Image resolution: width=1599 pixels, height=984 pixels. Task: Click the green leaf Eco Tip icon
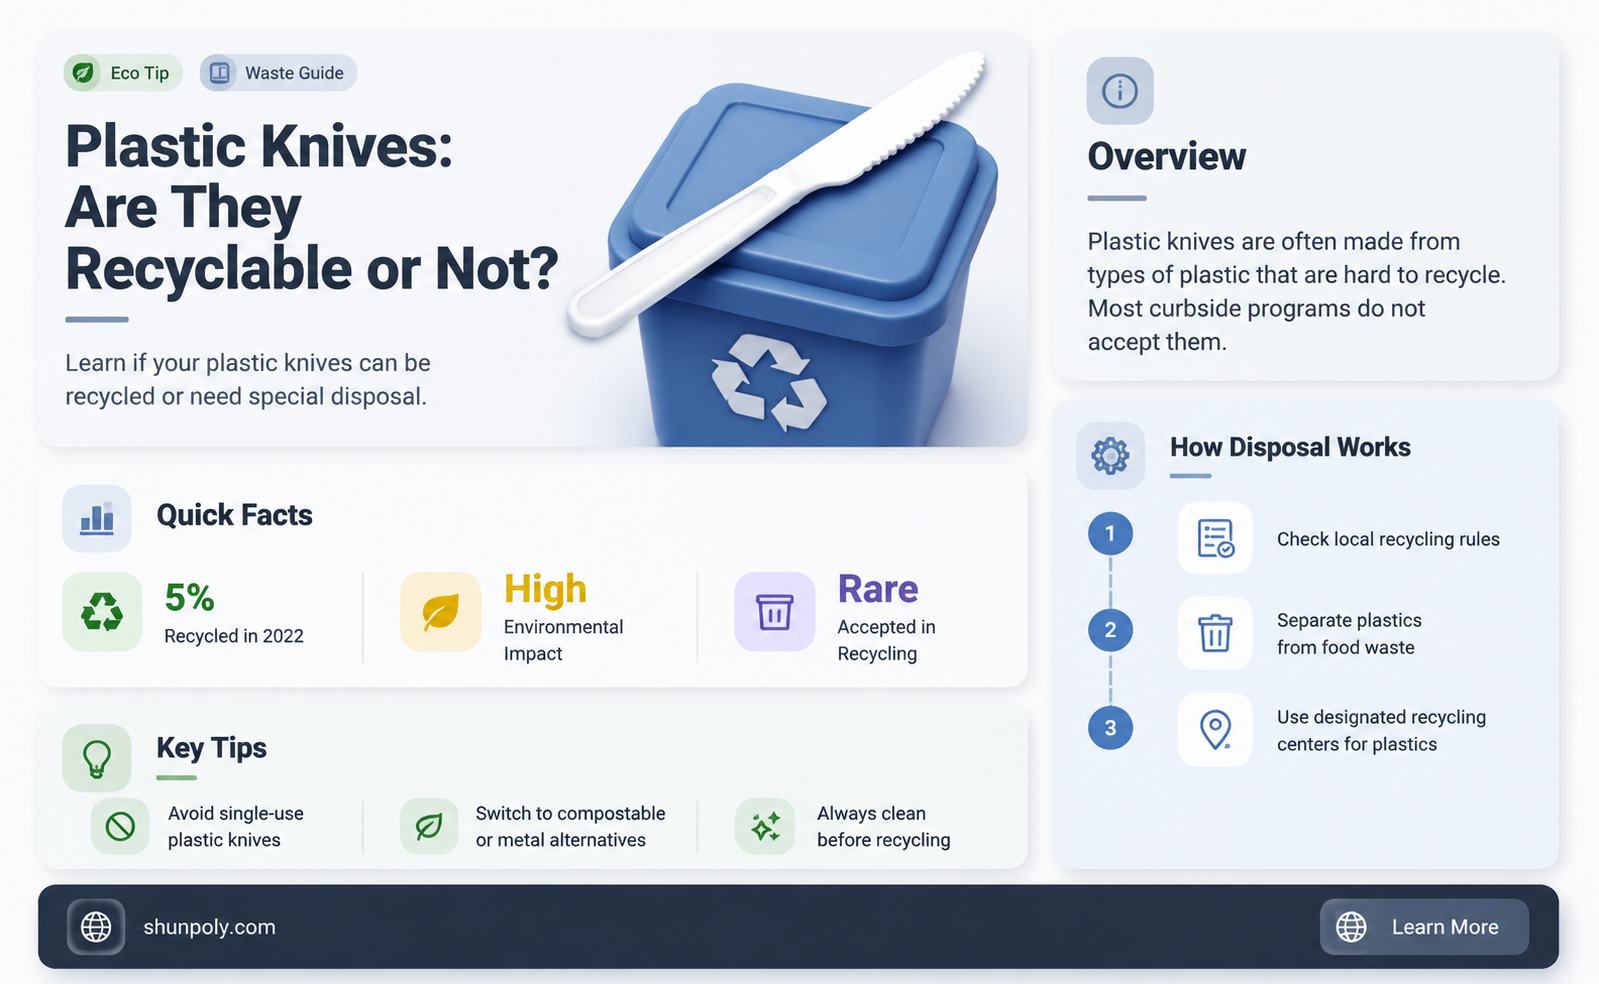point(83,73)
